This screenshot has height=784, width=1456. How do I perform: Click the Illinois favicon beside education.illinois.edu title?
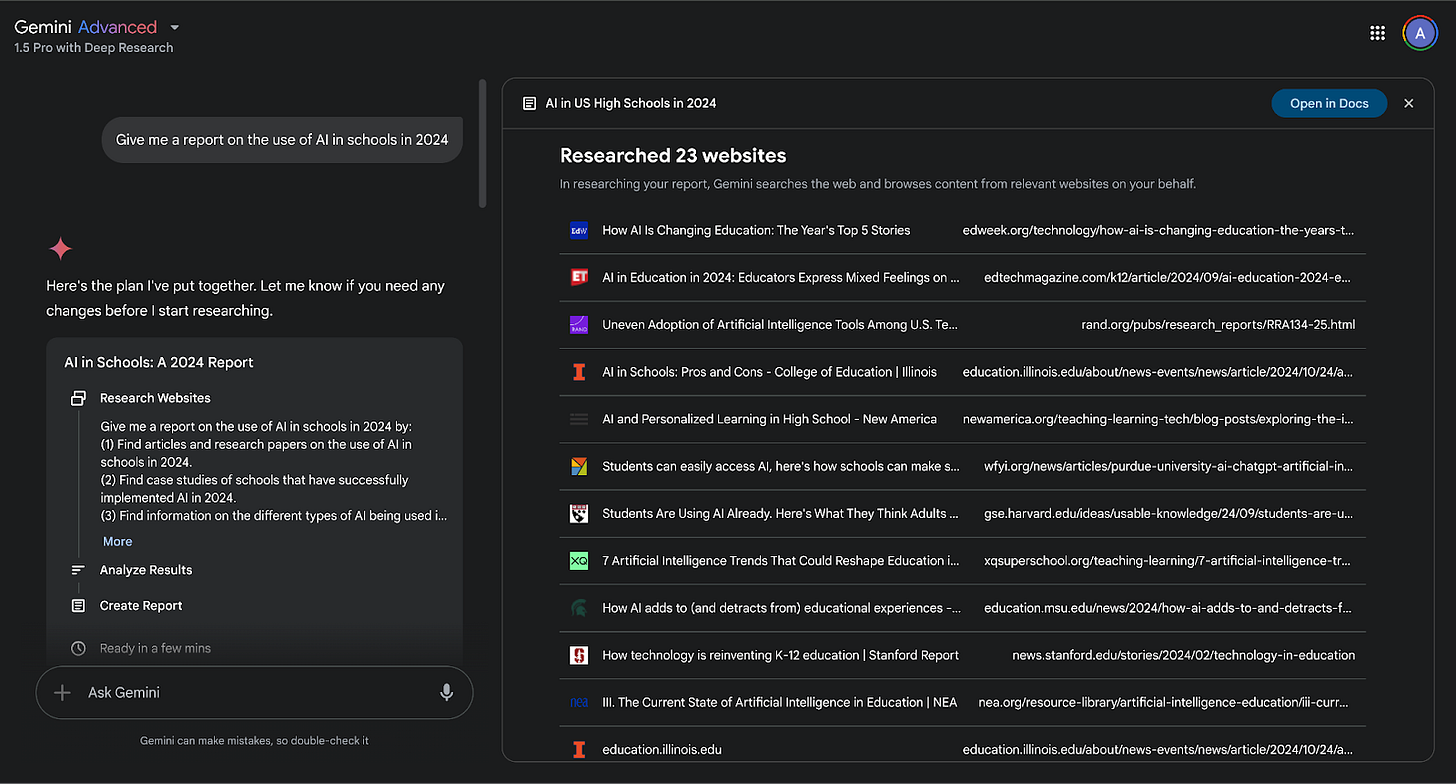click(x=578, y=749)
